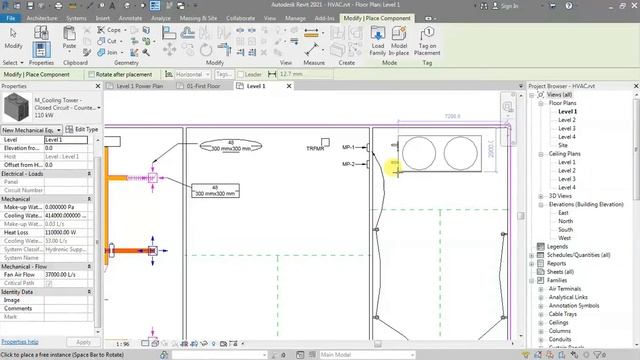This screenshot has height=360, width=640.
Task: Click the 1 : 96 view scale button
Action: pos(122,344)
